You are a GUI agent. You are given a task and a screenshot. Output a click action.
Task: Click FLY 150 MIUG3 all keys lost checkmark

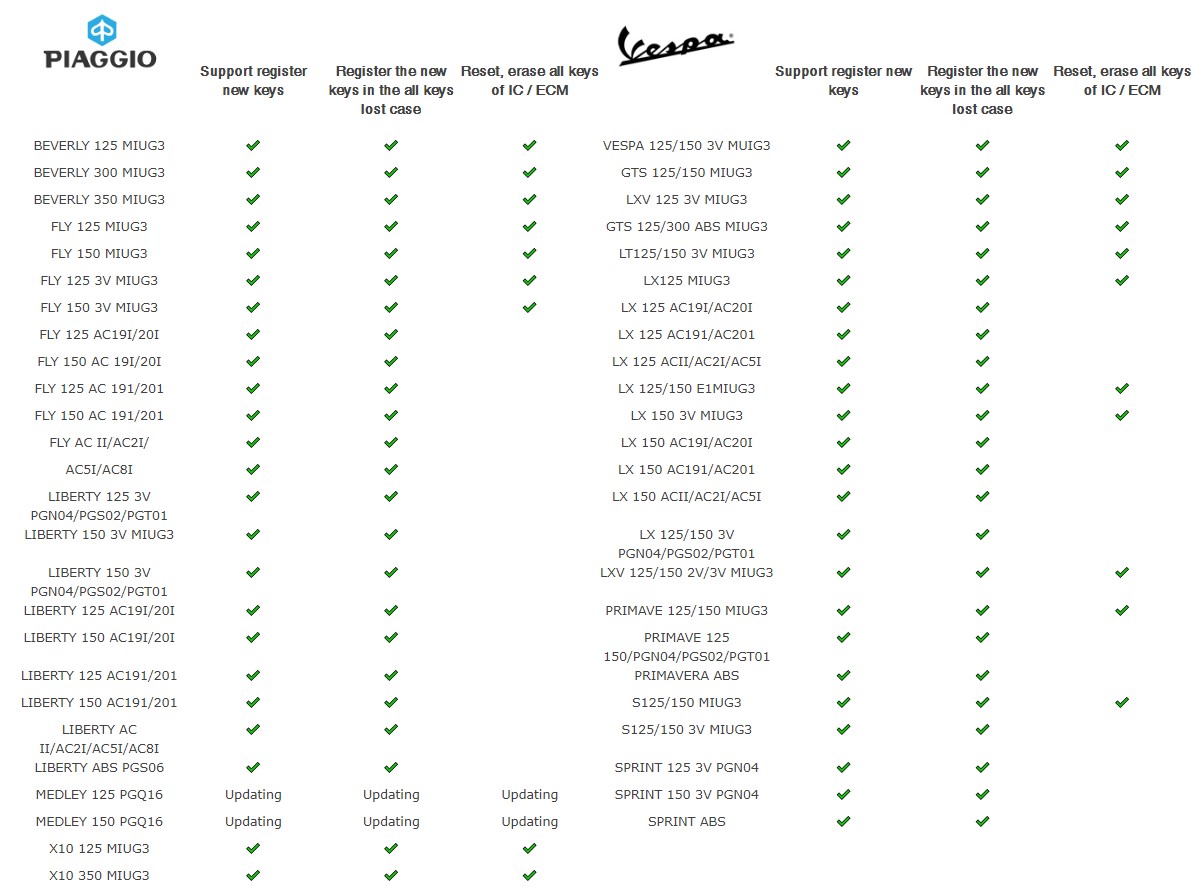391,254
